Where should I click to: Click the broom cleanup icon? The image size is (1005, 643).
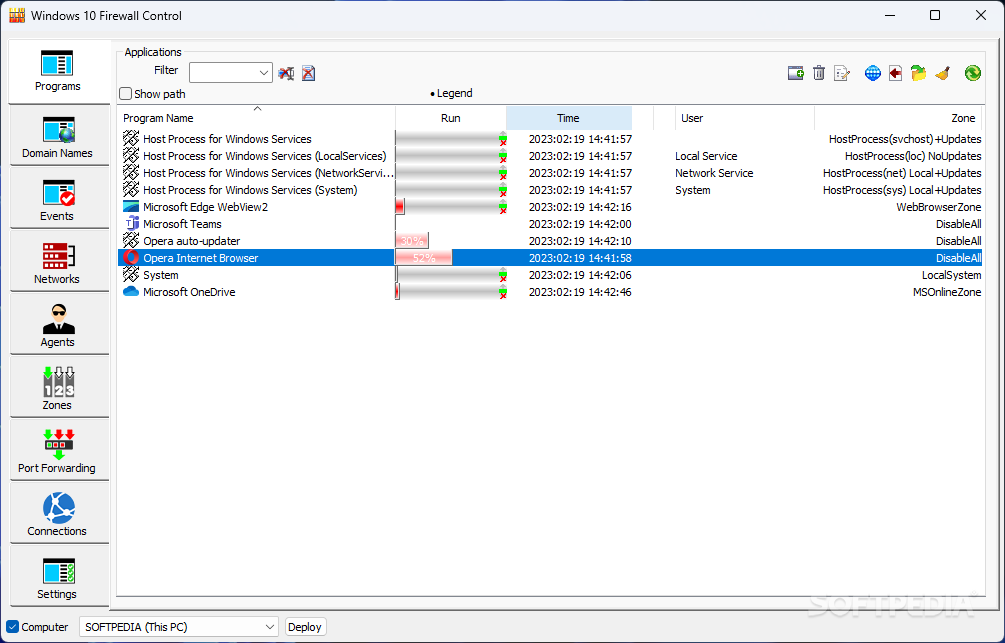point(942,73)
